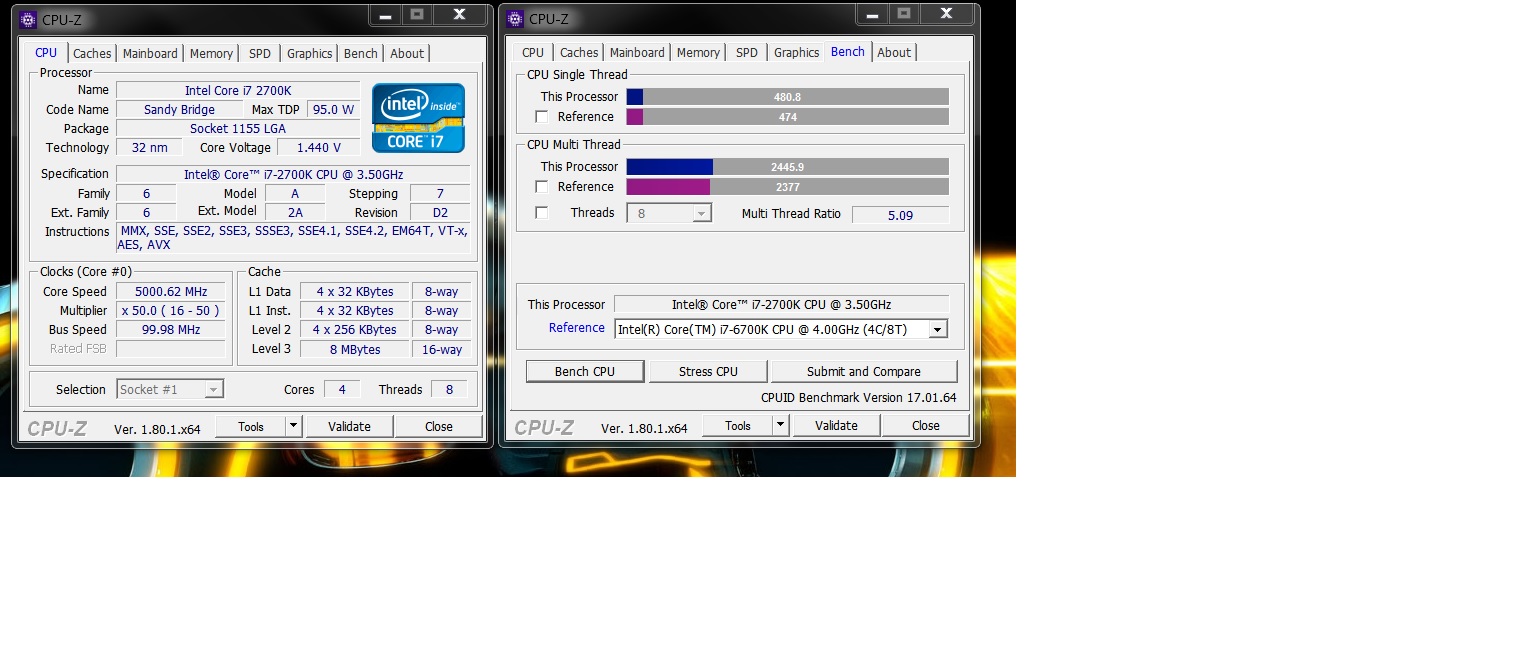This screenshot has width=1536, height=648.
Task: Click Multi Thread Reference bar 2377
Action: click(x=787, y=187)
